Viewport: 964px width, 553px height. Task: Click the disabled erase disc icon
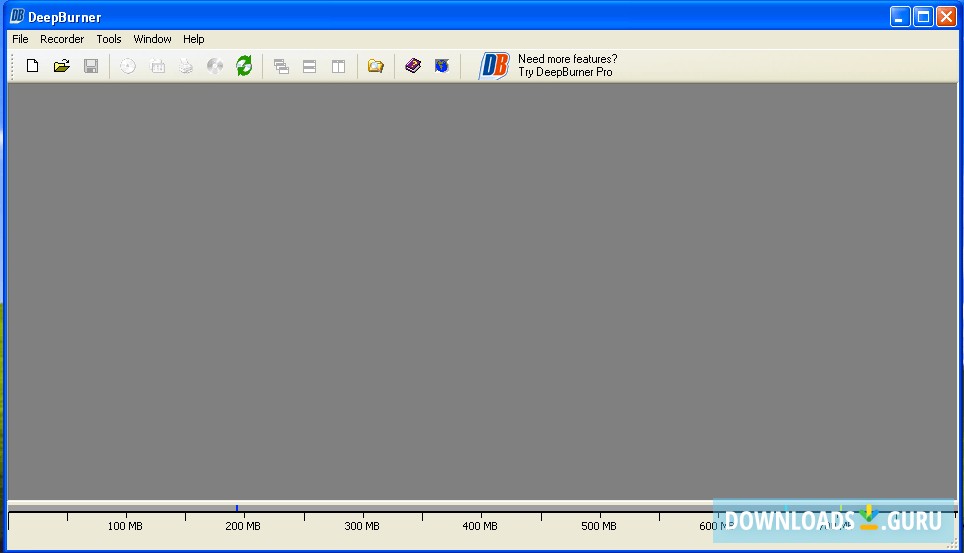tap(157, 66)
